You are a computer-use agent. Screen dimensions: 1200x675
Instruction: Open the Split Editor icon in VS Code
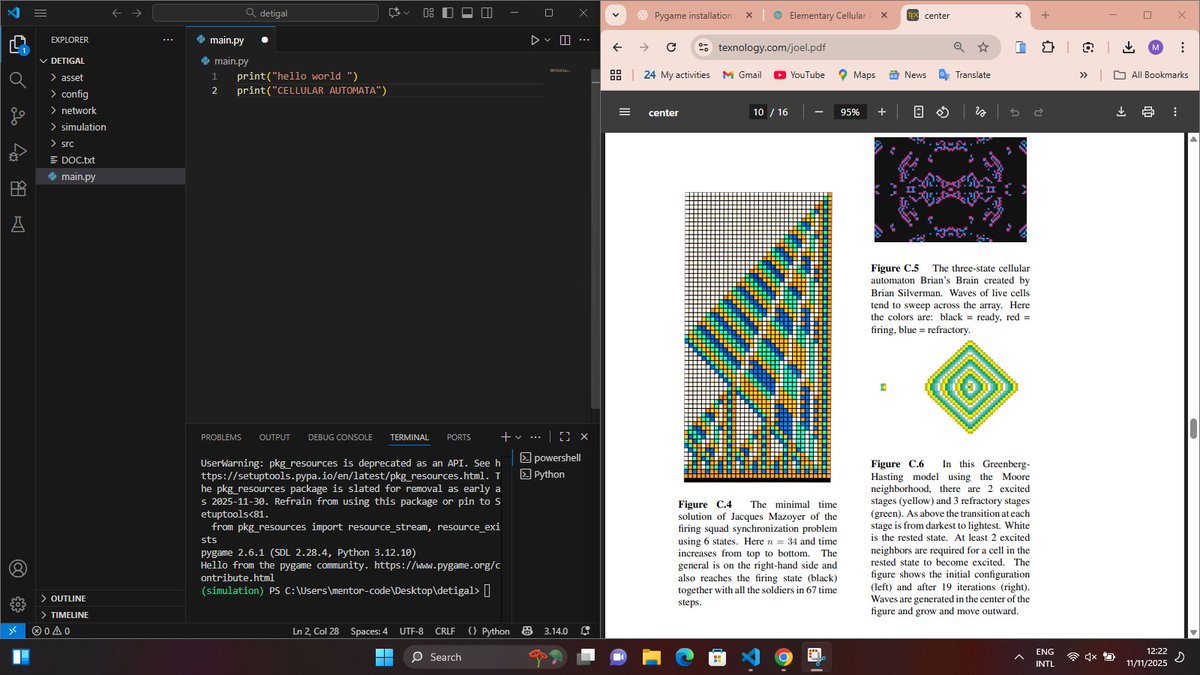[x=564, y=40]
